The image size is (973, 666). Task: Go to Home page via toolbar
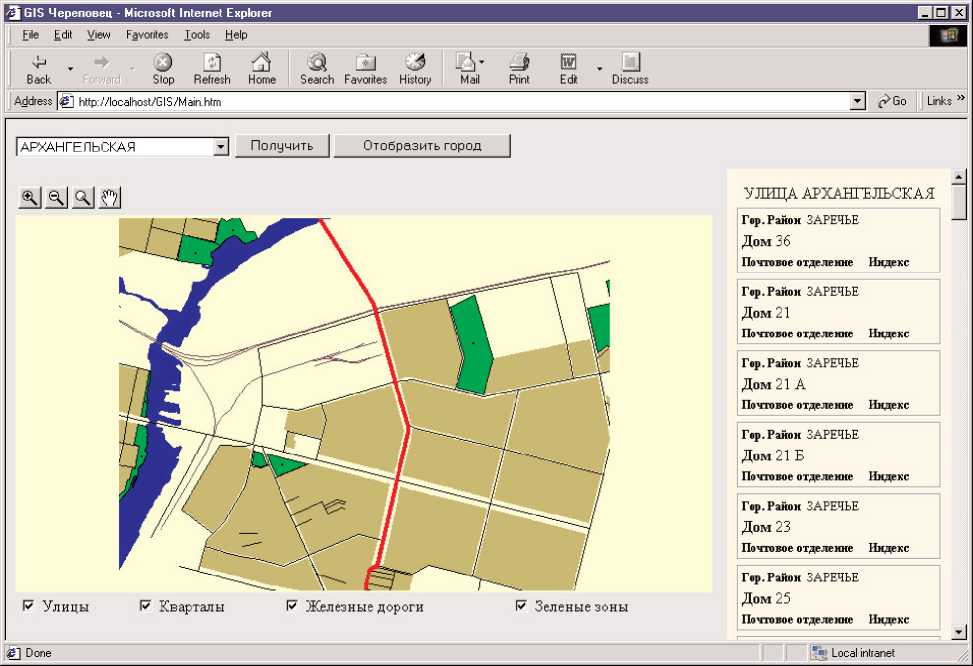262,68
